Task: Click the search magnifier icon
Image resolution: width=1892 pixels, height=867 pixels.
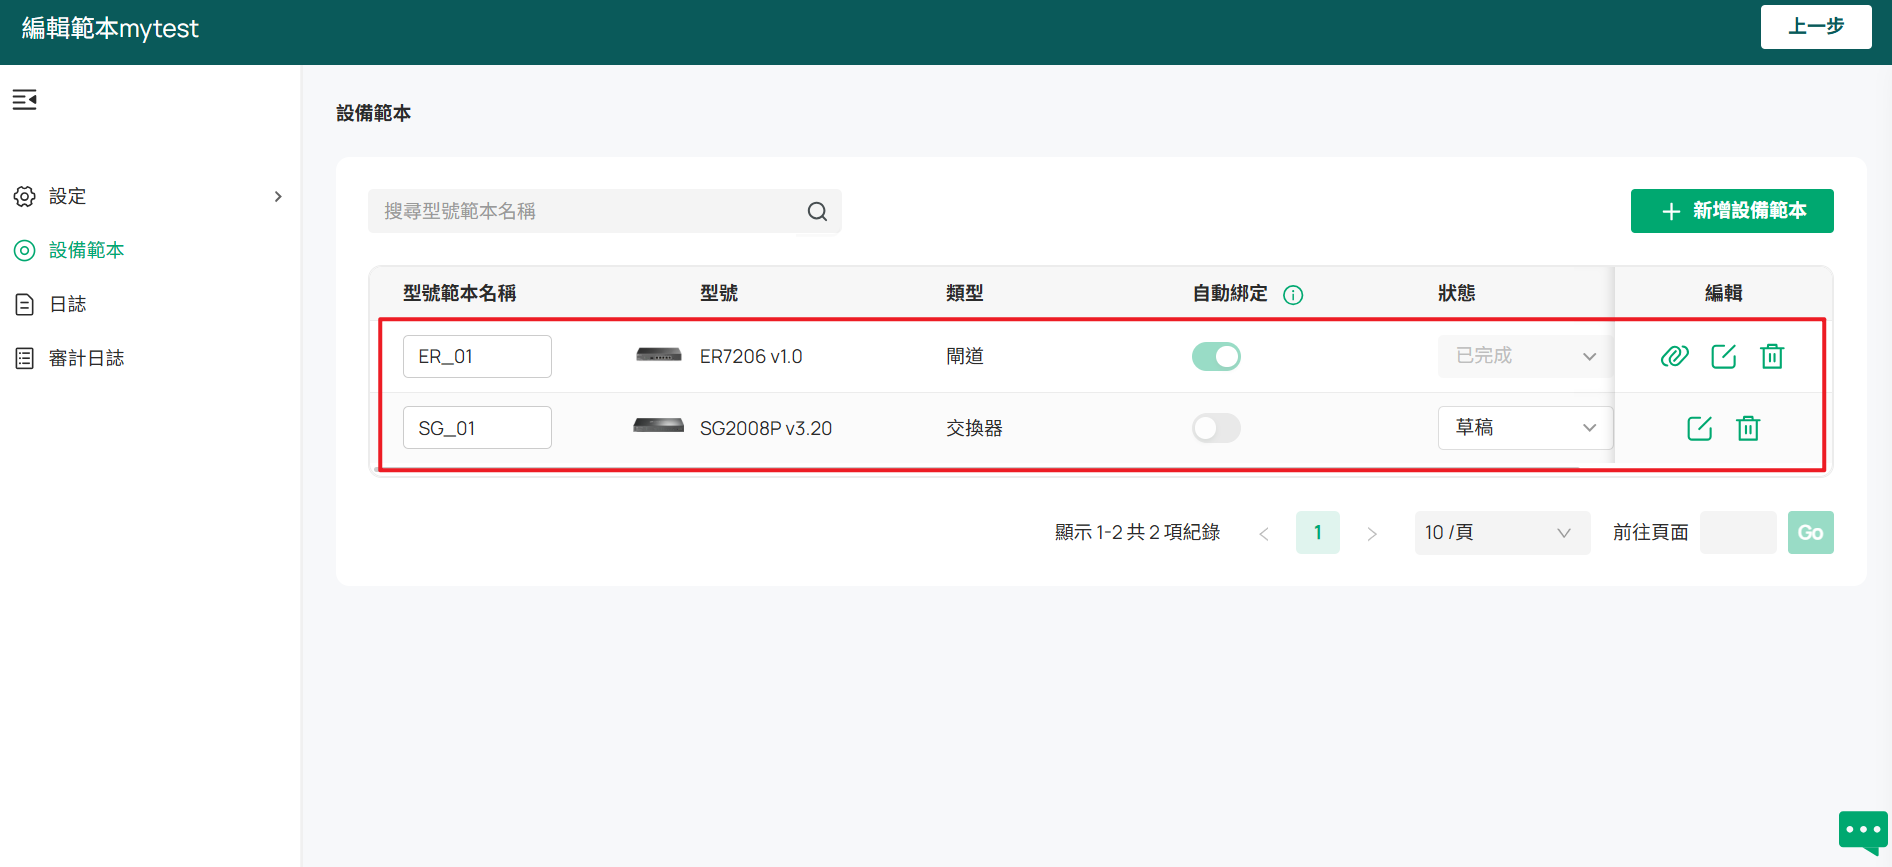Action: pyautogui.click(x=817, y=211)
